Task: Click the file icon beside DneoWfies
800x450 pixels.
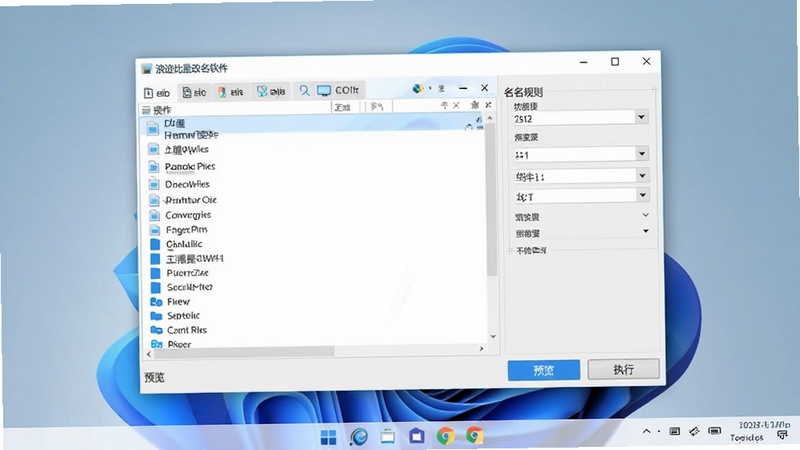Action: pyautogui.click(x=154, y=184)
